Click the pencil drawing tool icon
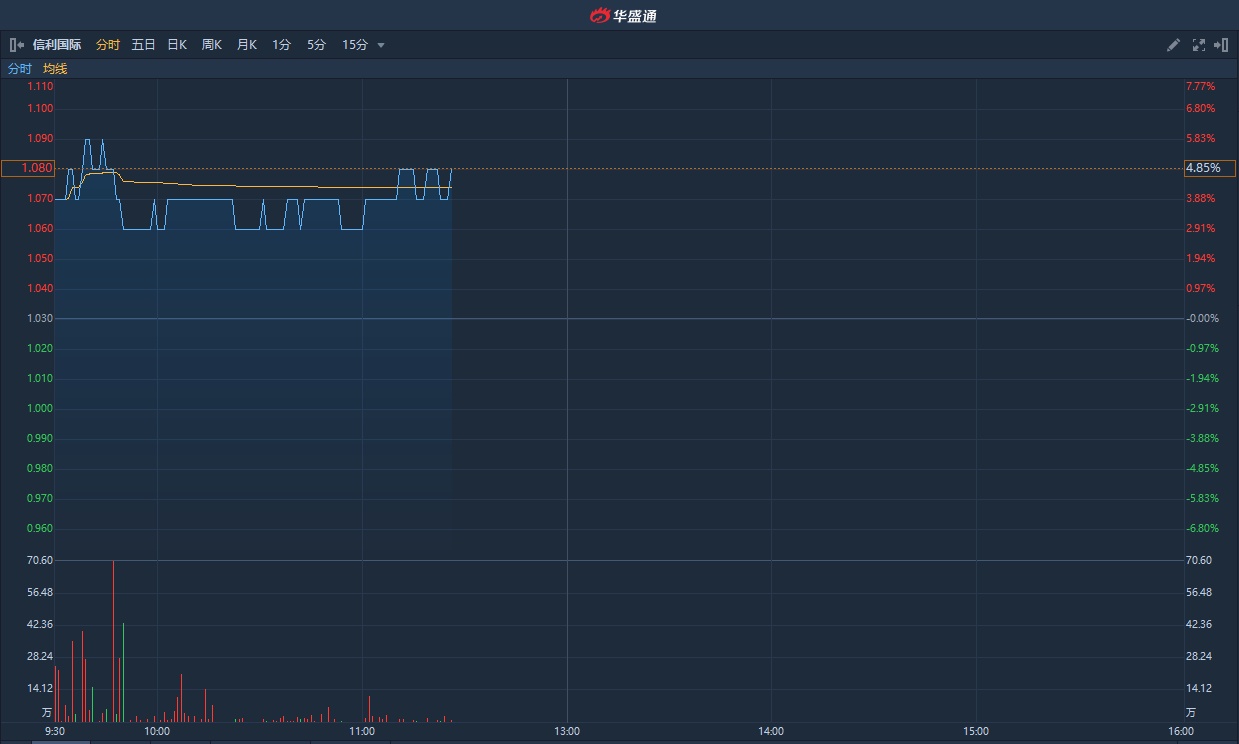 pos(1173,45)
